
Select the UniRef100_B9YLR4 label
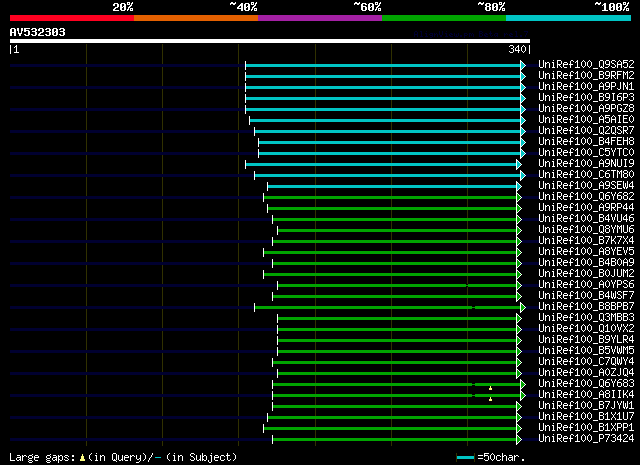pos(586,340)
